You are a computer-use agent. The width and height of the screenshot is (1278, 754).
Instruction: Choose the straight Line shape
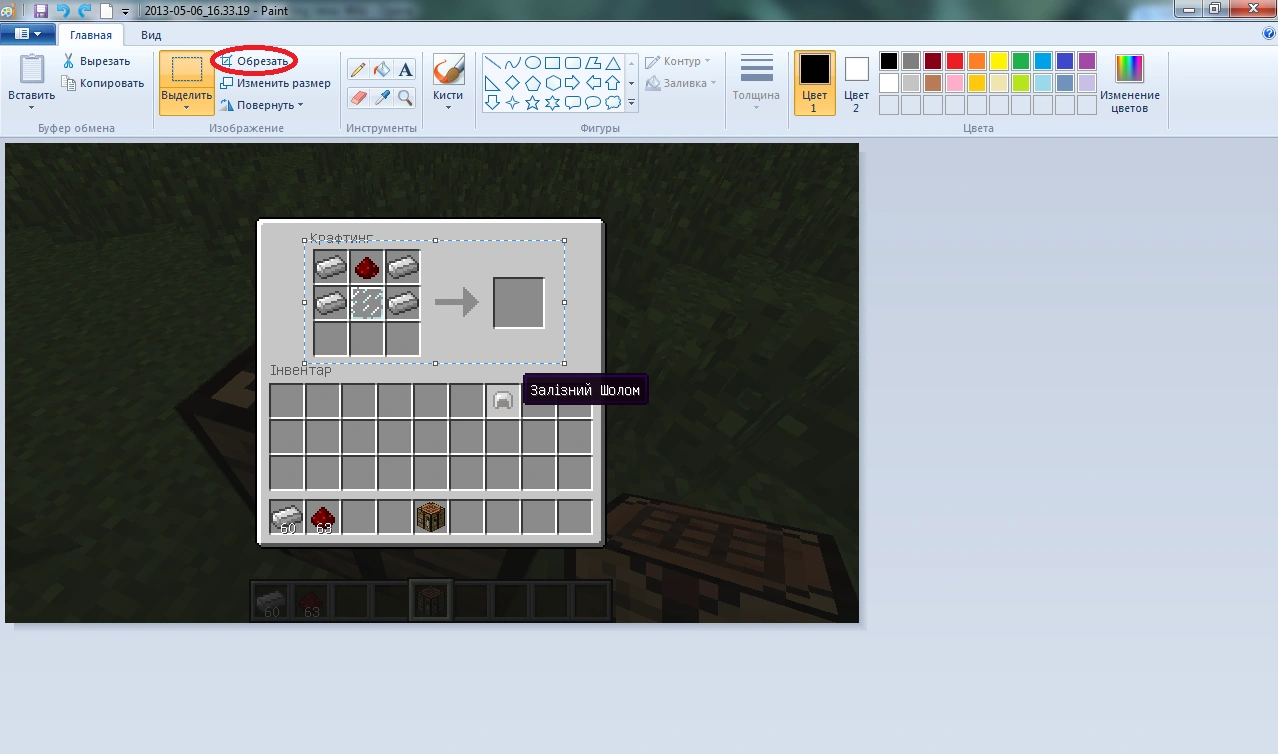click(x=493, y=62)
